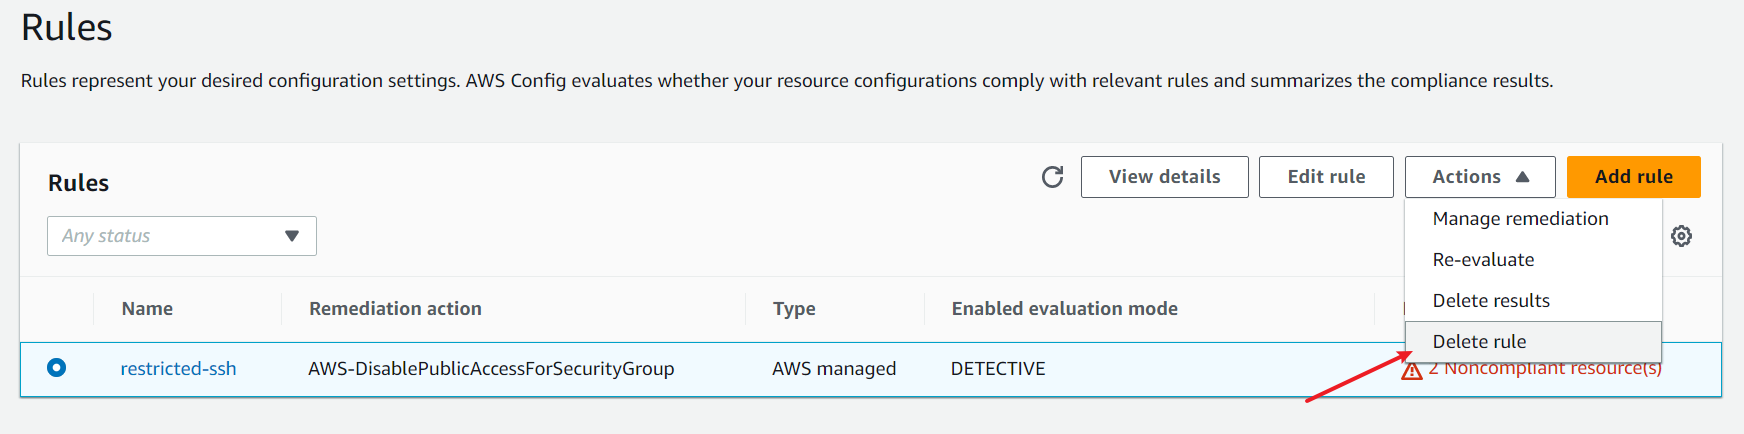Expand the Any status filter dropdown
1744x434 pixels.
point(182,236)
